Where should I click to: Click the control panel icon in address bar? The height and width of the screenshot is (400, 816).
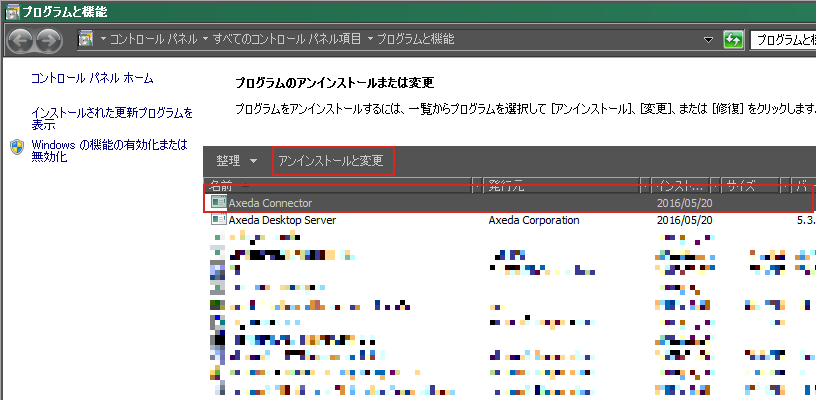(x=85, y=39)
